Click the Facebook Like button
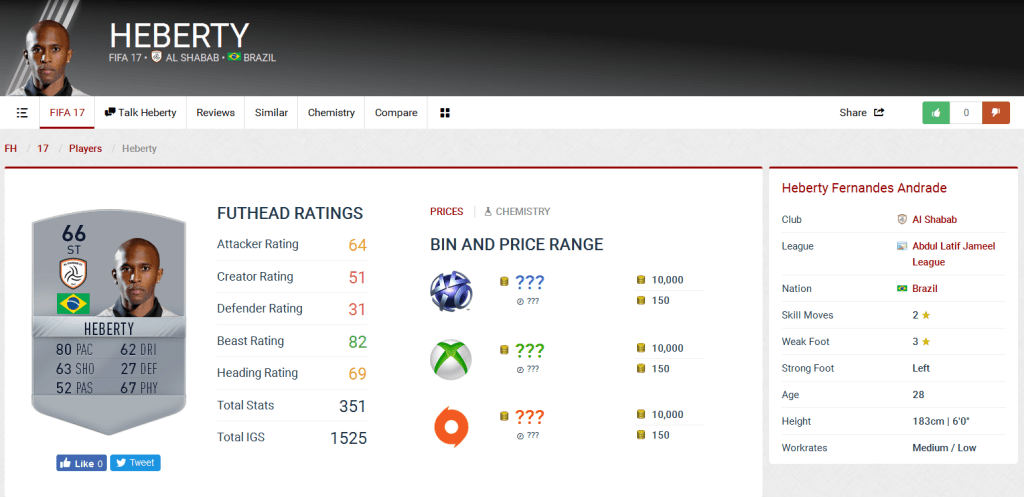The image size is (1024, 497). (81, 463)
